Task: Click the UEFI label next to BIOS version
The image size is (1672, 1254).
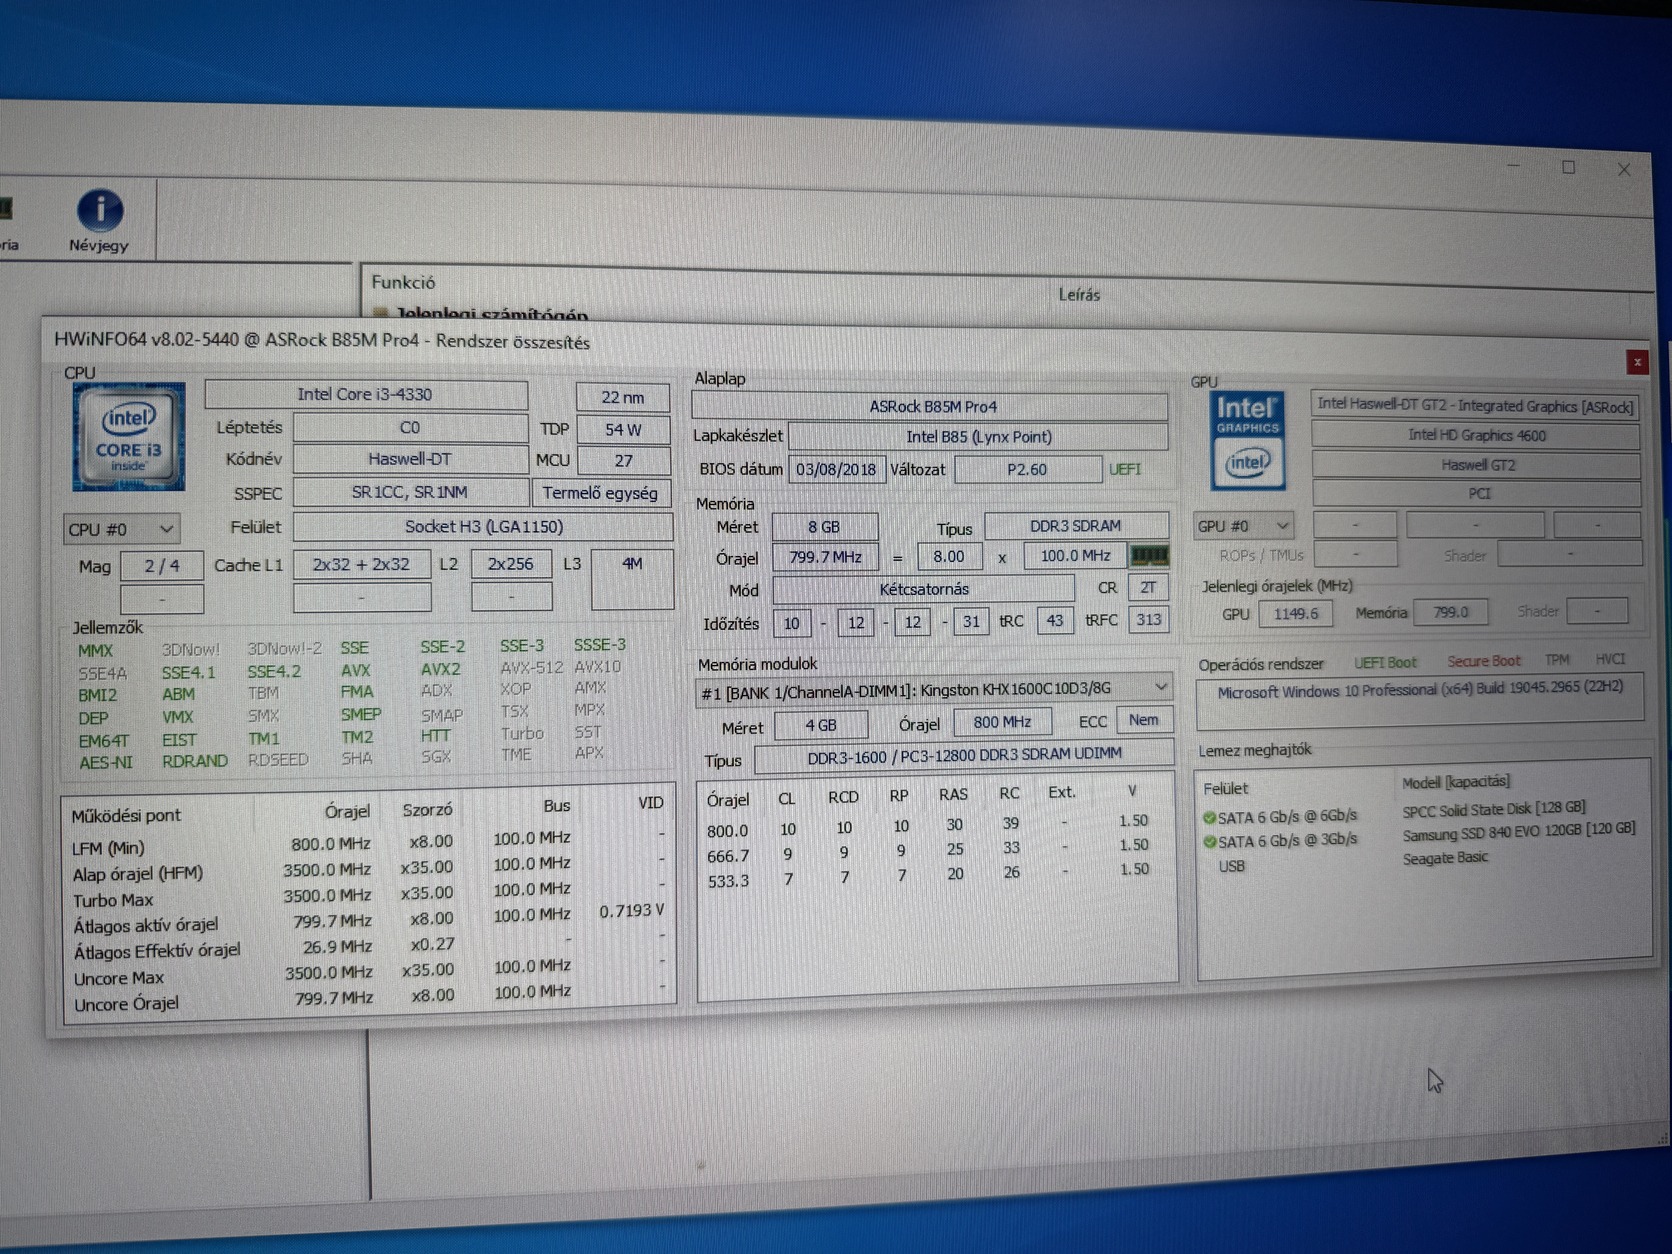Action: (x=1125, y=469)
